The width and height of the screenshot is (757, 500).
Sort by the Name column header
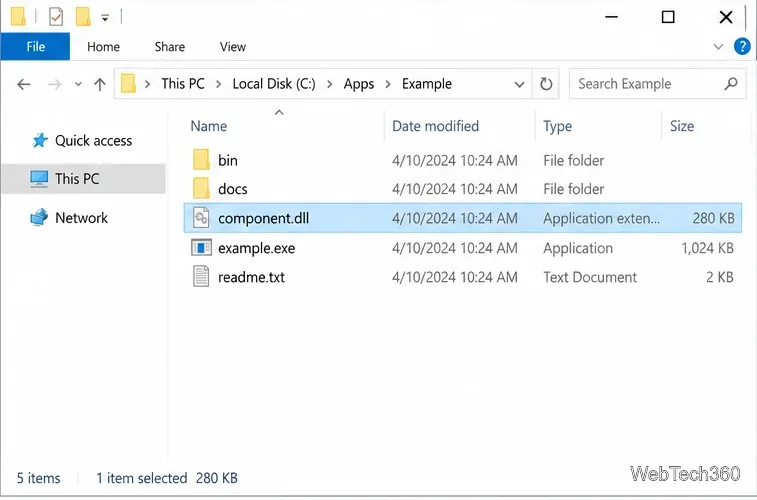(x=209, y=126)
